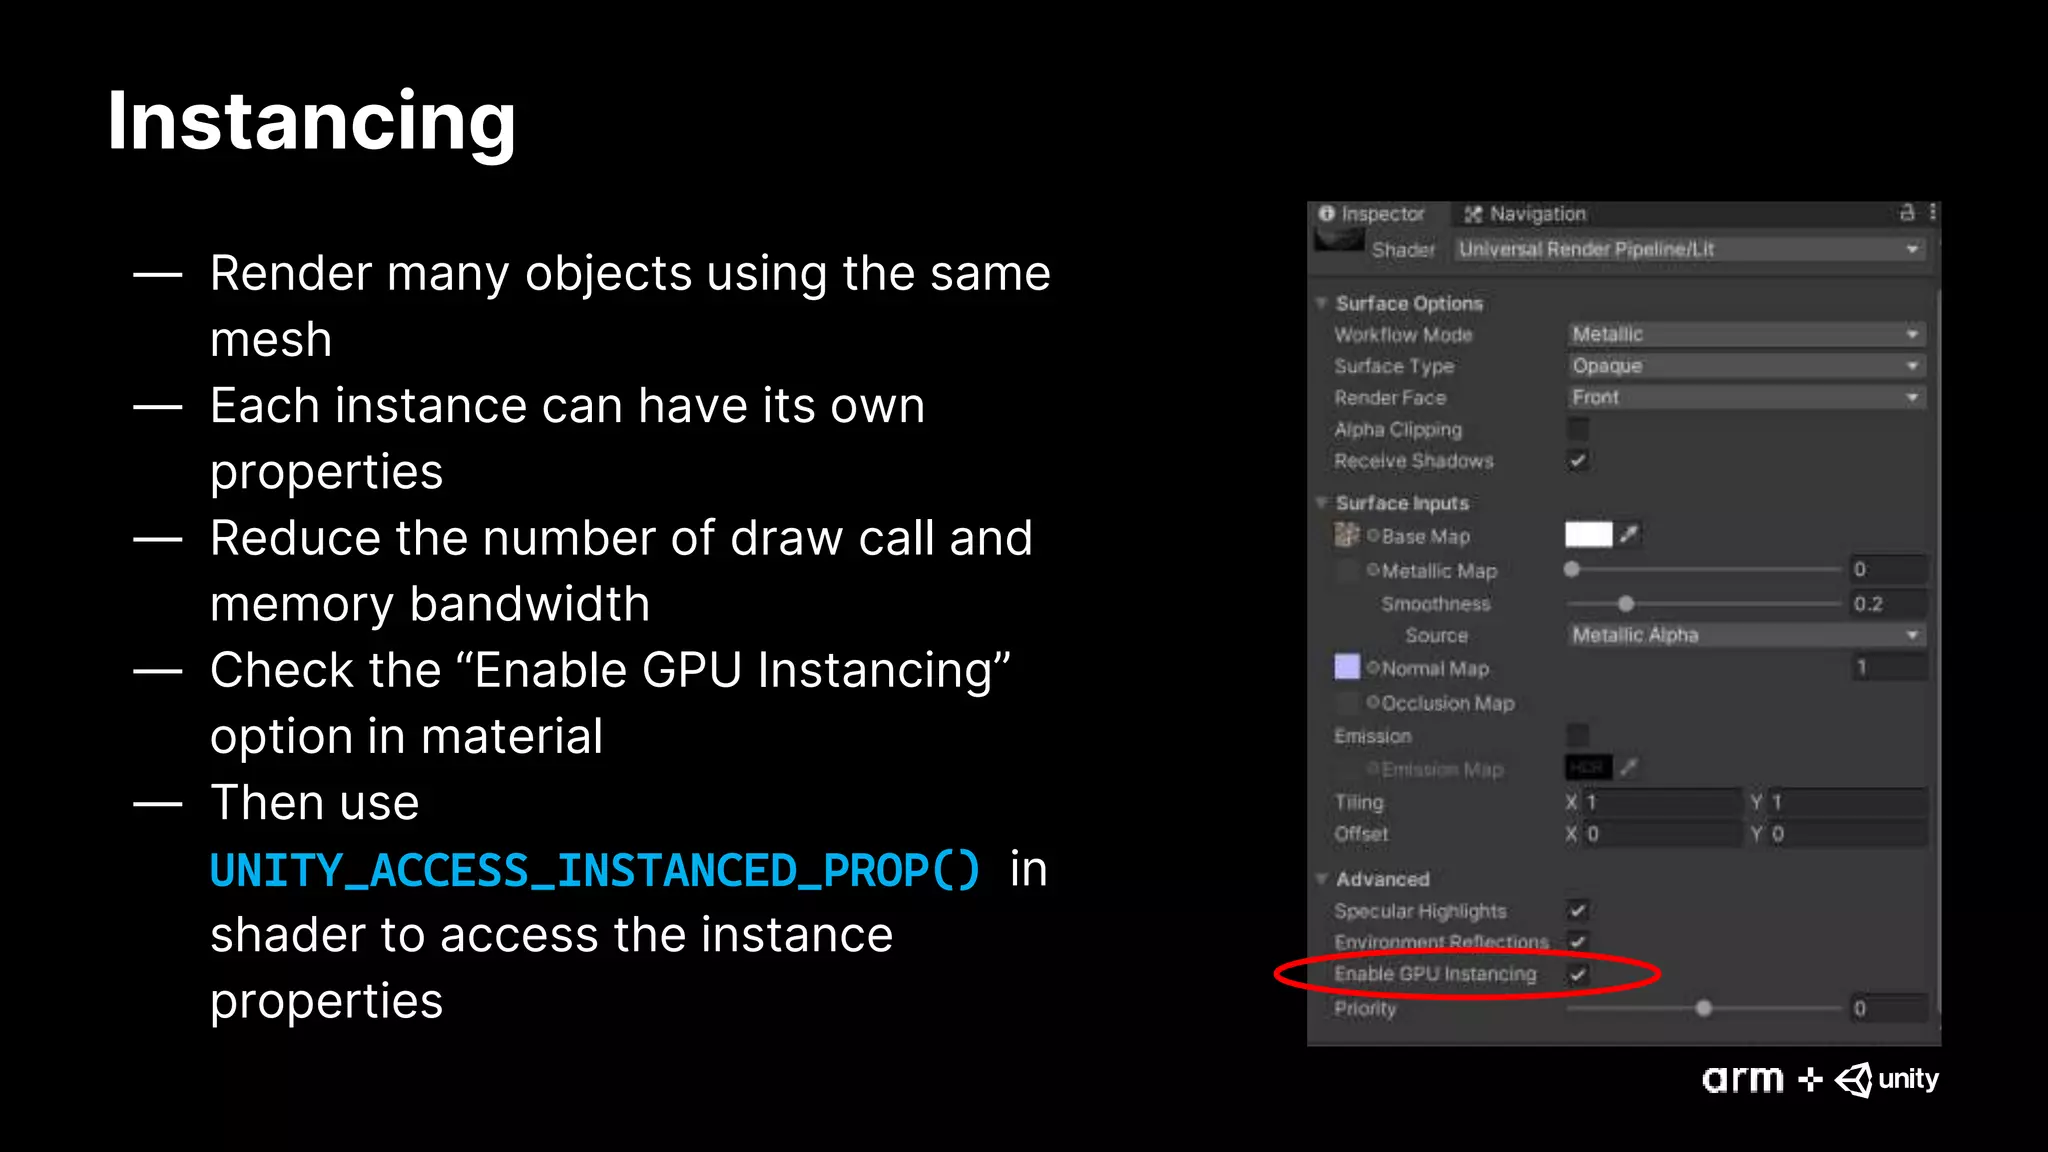This screenshot has height=1152, width=2048.
Task: Uncheck Specular Highlights
Action: (1578, 910)
